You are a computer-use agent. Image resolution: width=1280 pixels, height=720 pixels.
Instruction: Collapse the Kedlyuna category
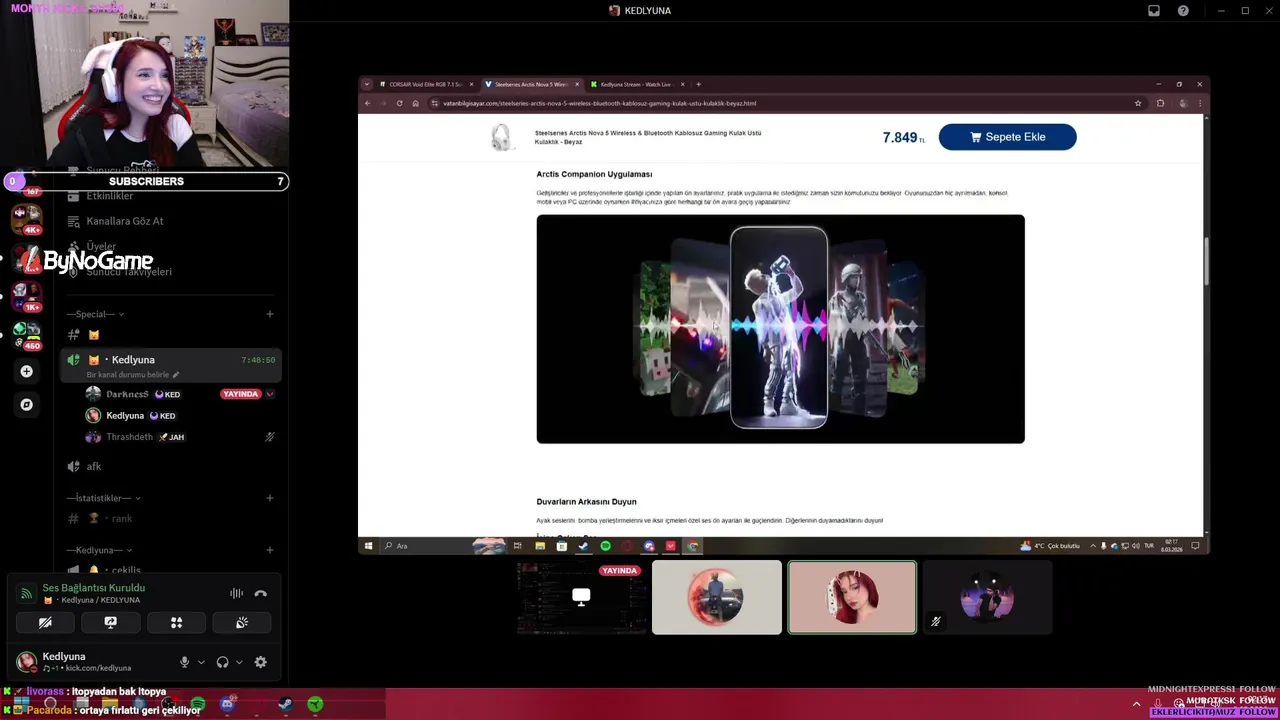(99, 550)
